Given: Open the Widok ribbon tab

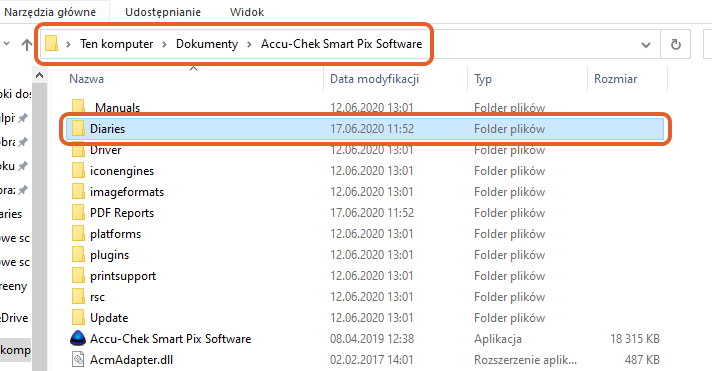Looking at the screenshot, I should click(247, 12).
